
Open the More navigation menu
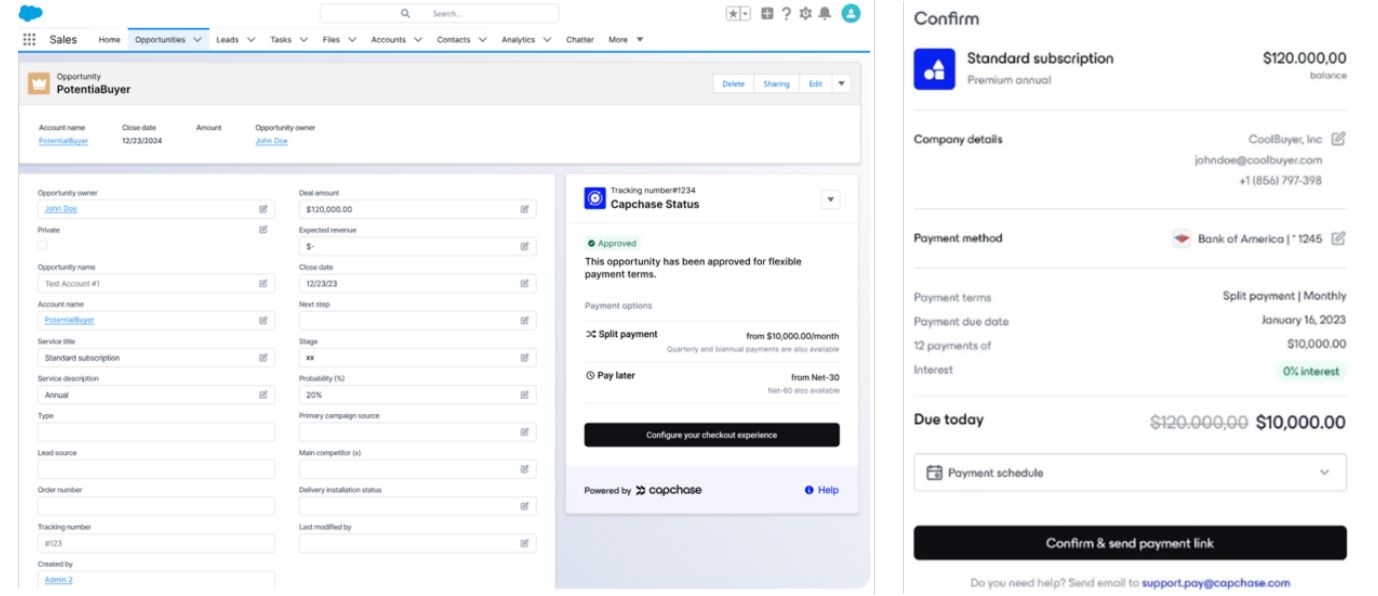coord(626,40)
